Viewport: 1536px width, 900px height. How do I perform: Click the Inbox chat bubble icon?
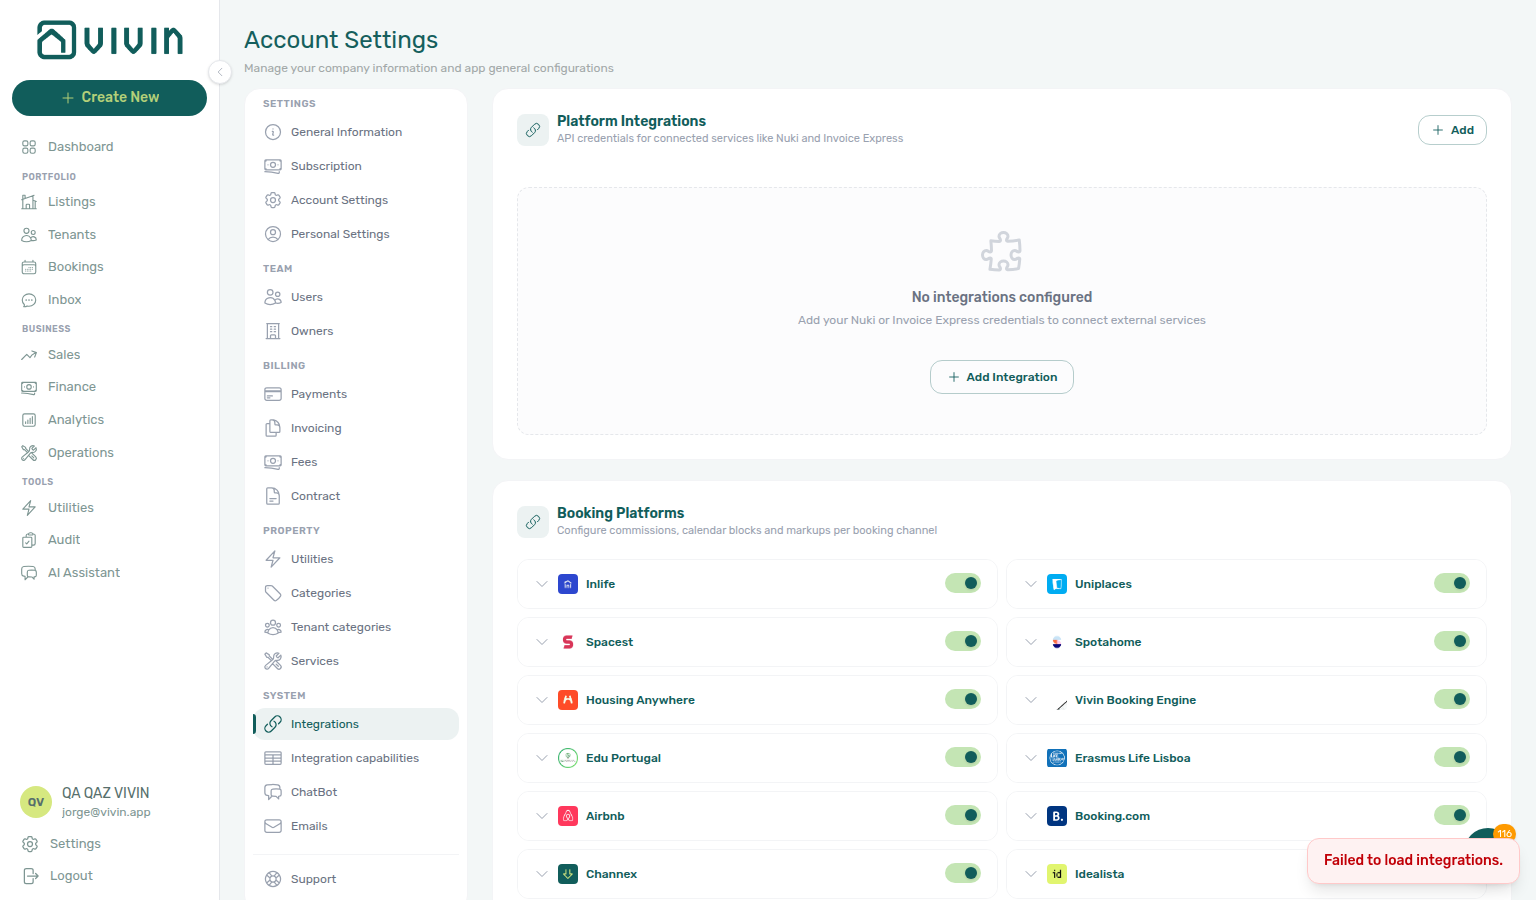click(29, 300)
